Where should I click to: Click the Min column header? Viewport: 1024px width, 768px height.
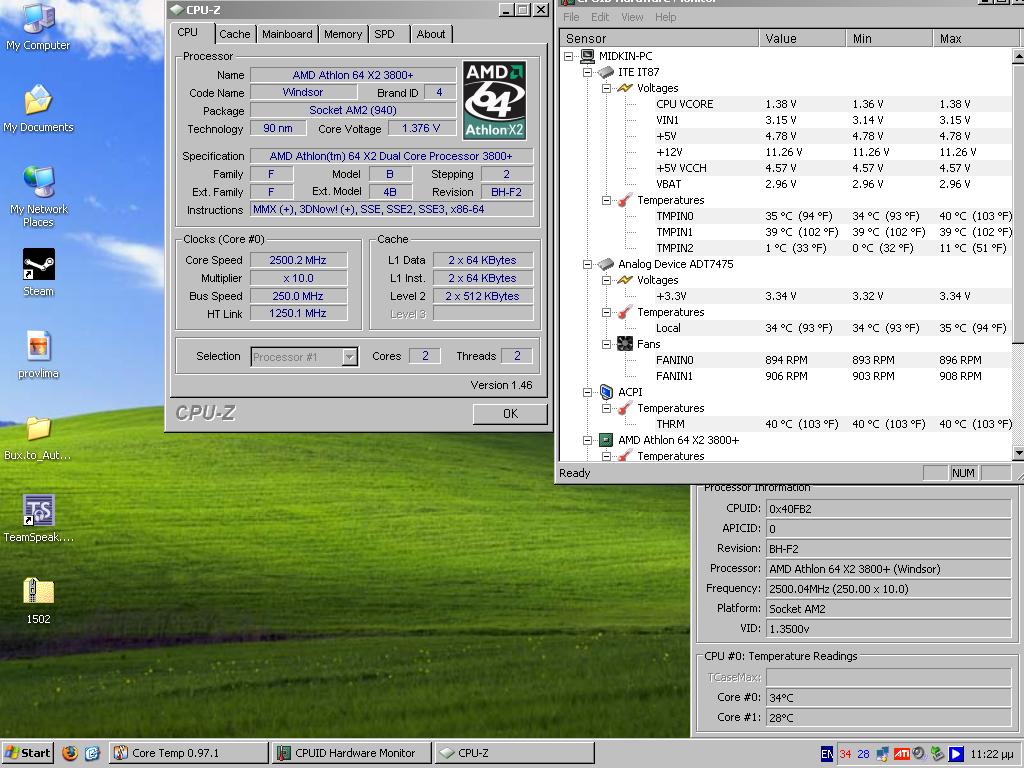pos(889,39)
